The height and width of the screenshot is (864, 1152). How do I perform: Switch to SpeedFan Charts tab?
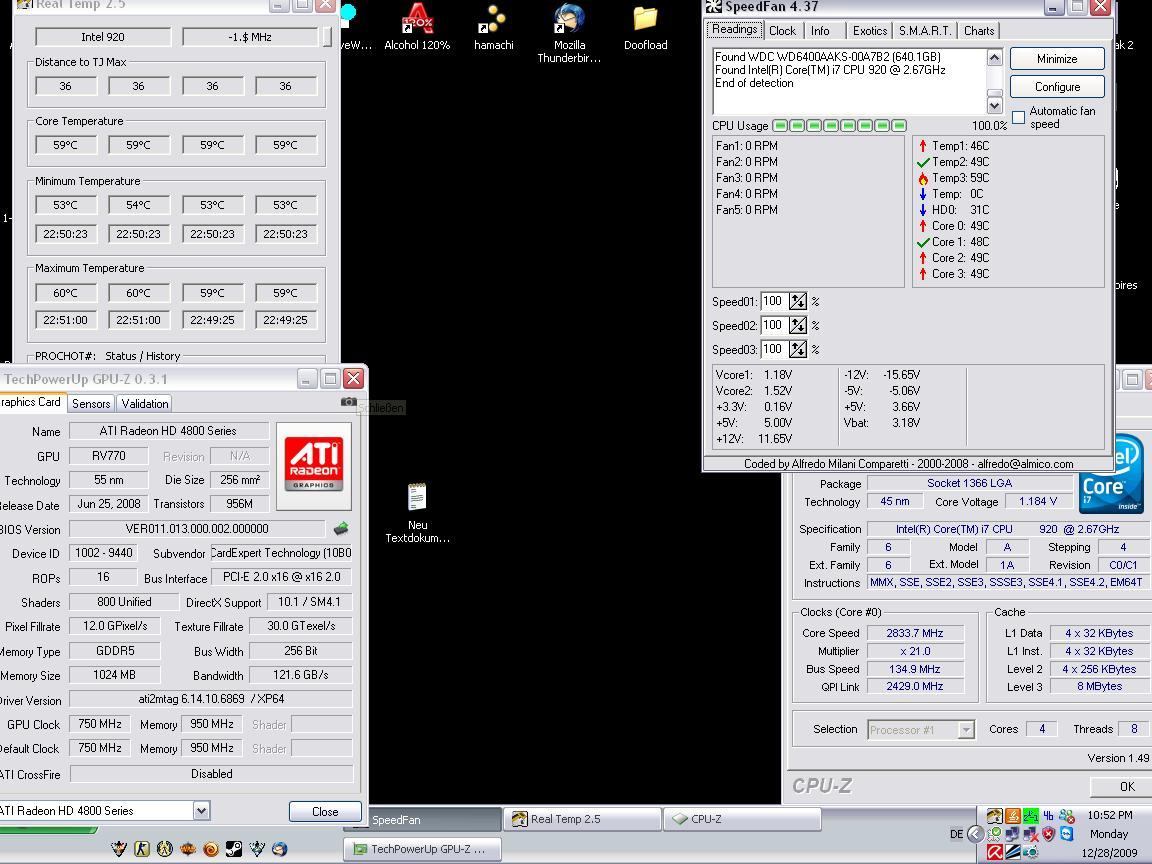point(979,31)
